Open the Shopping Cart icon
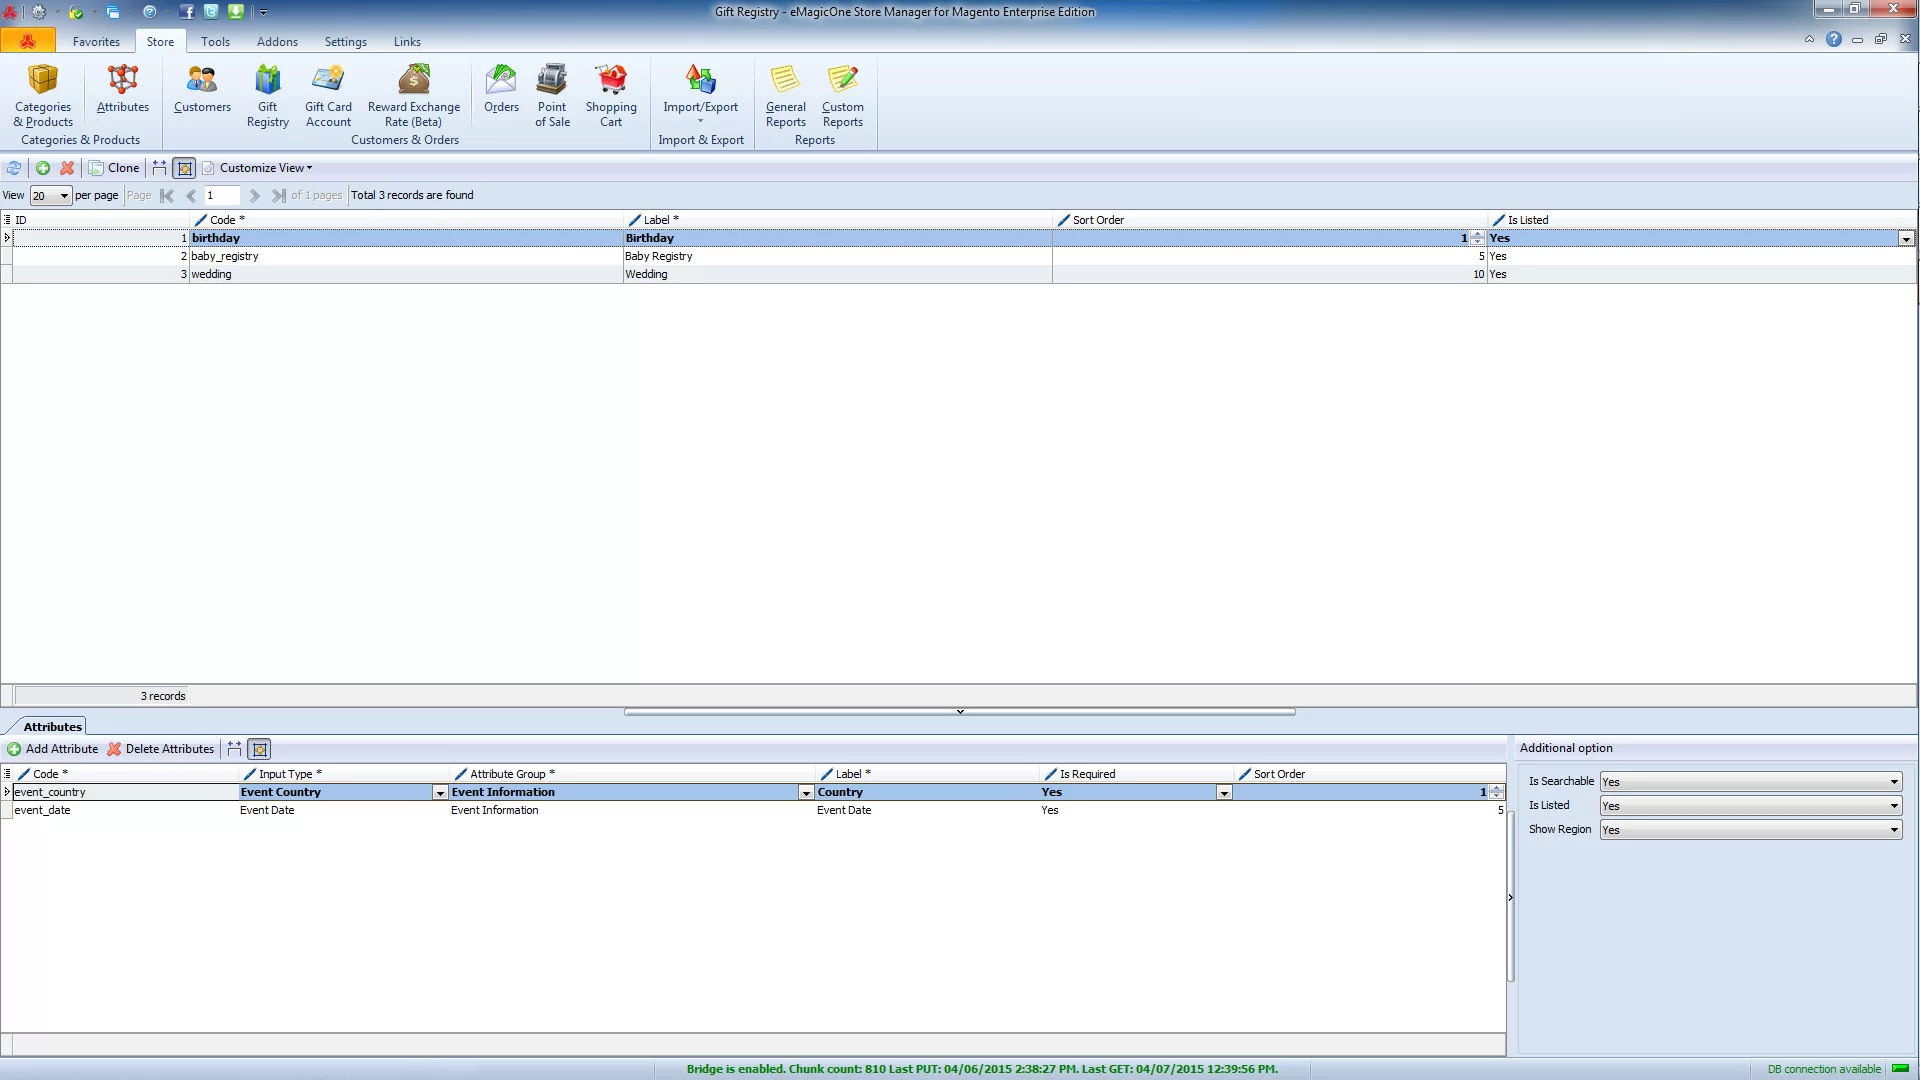This screenshot has width=1920, height=1080. (x=611, y=96)
